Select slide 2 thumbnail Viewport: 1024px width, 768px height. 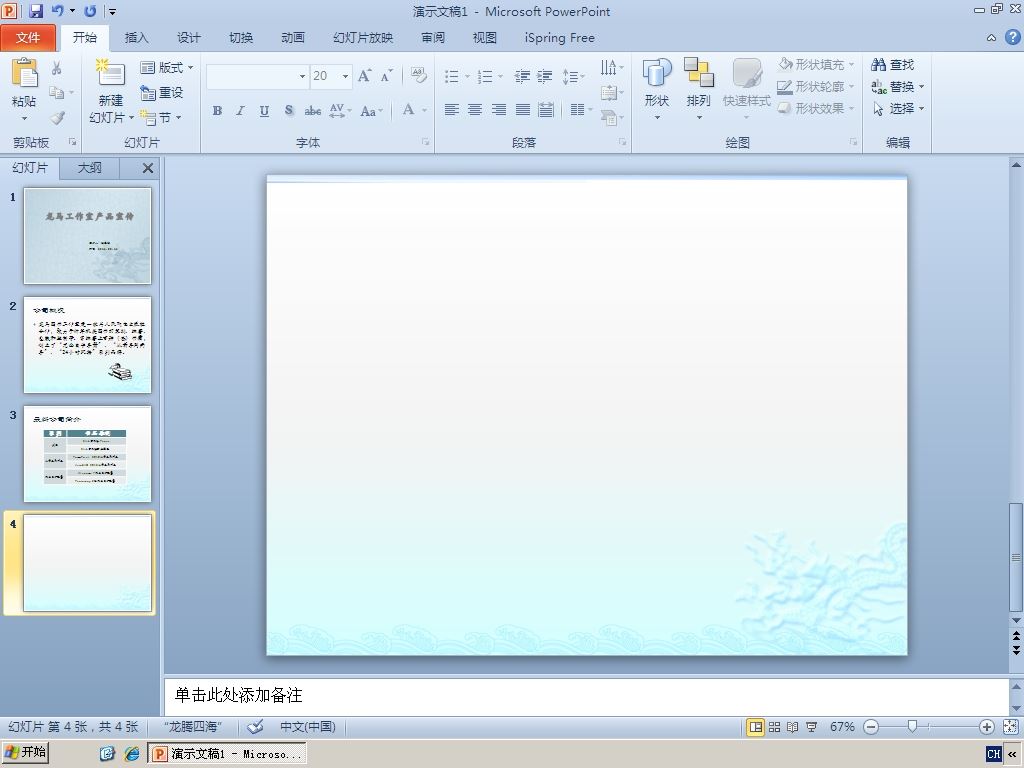click(88, 345)
